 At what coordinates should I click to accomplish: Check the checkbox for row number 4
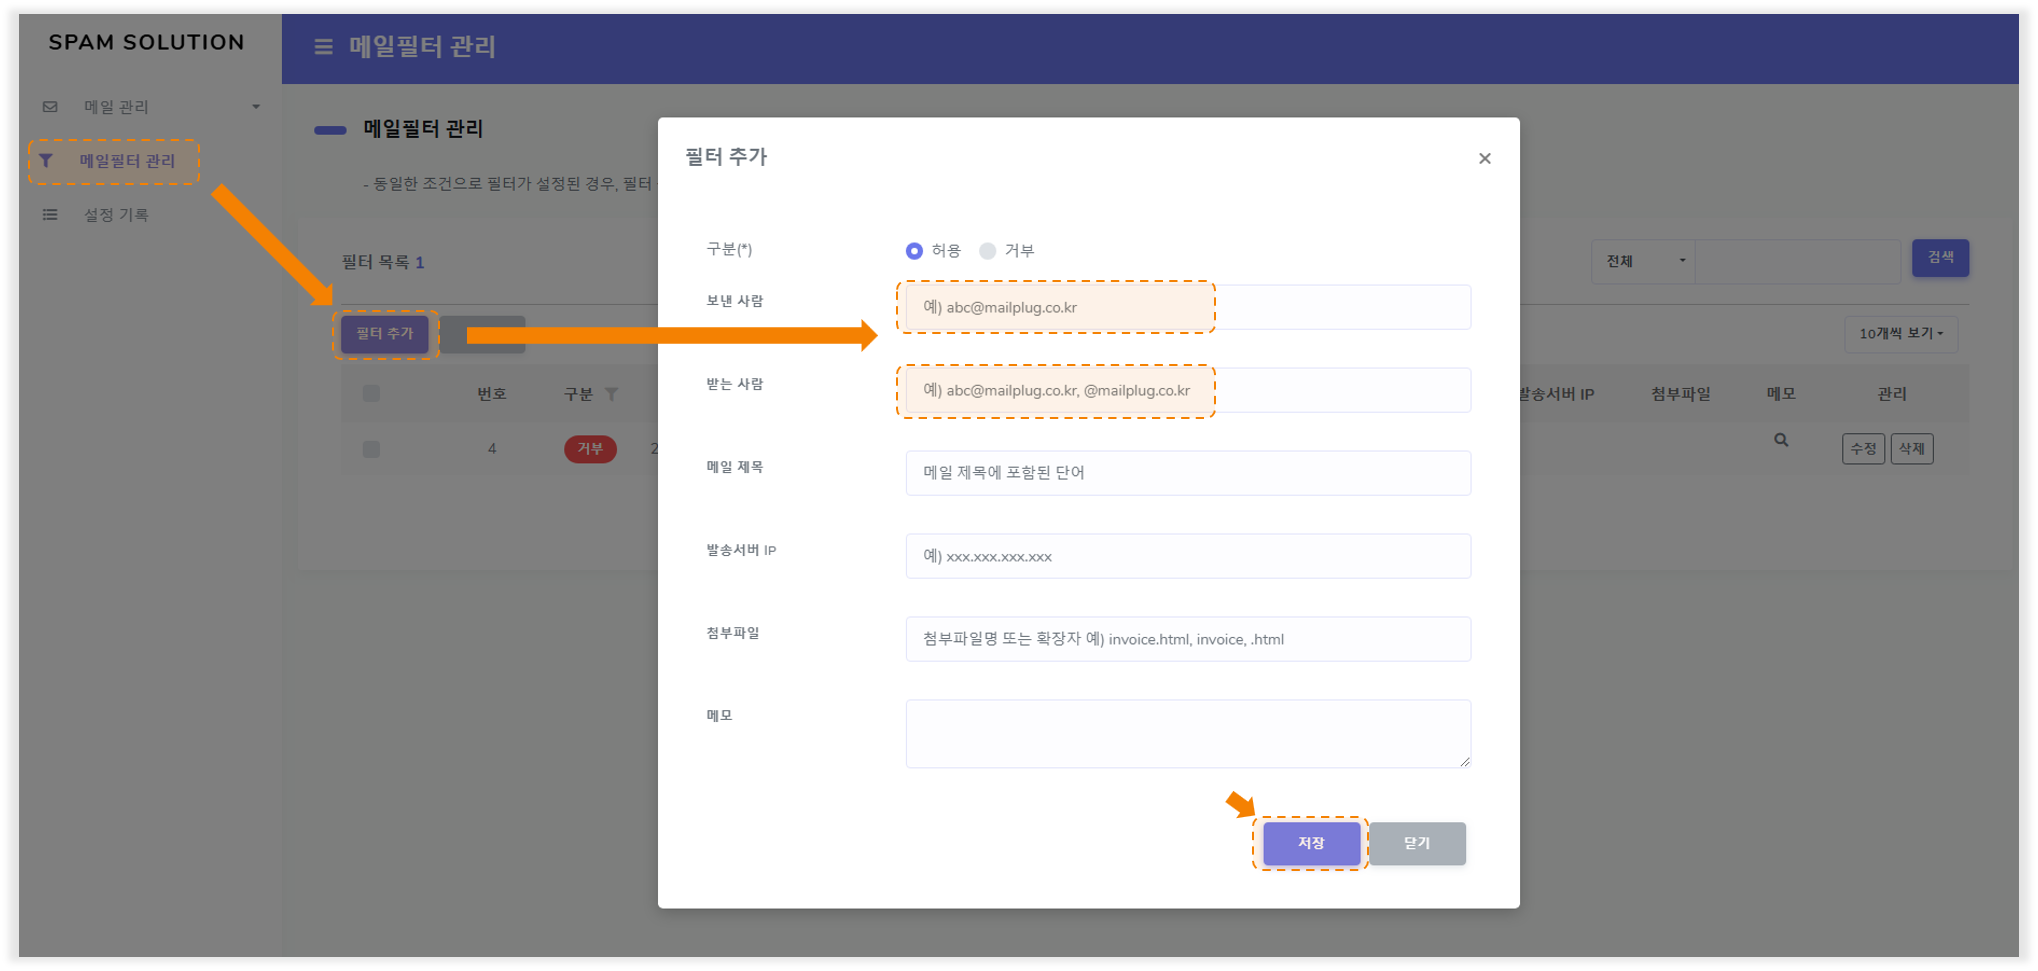pyautogui.click(x=371, y=450)
